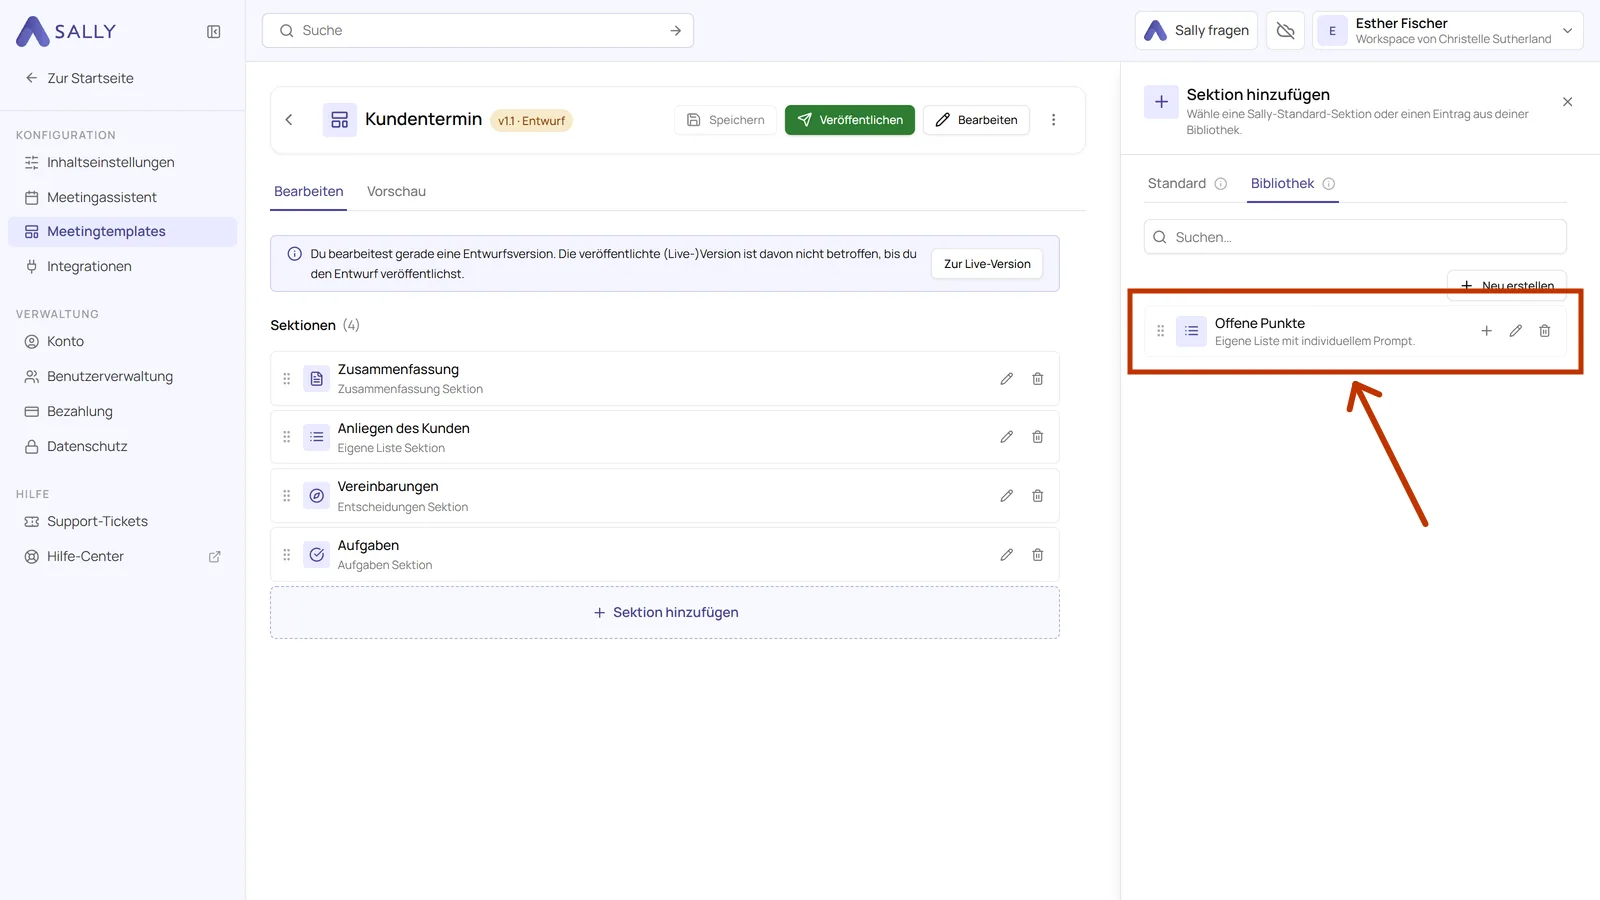Click the dashed Sektion hinzufügen area
This screenshot has height=900, width=1600.
[x=665, y=613]
